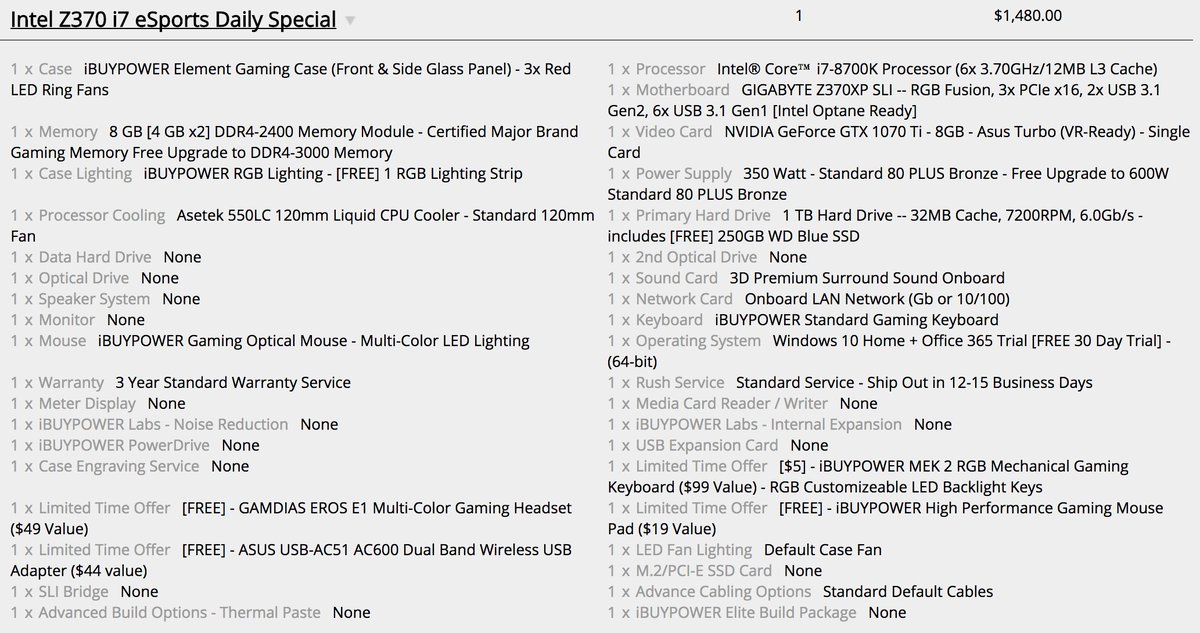This screenshot has height=633, width=1200.
Task: Click the iBUYPOWER Elite Build Package row
Action: tap(757, 613)
